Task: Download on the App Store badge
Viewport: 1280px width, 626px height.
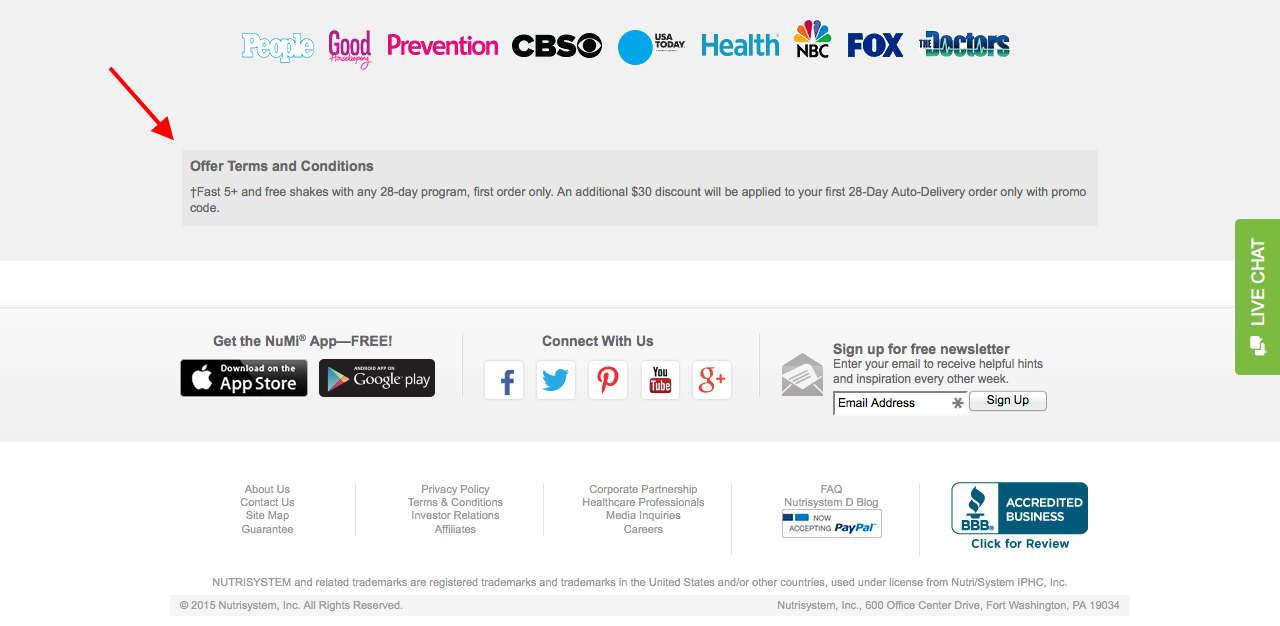Action: pyautogui.click(x=244, y=378)
